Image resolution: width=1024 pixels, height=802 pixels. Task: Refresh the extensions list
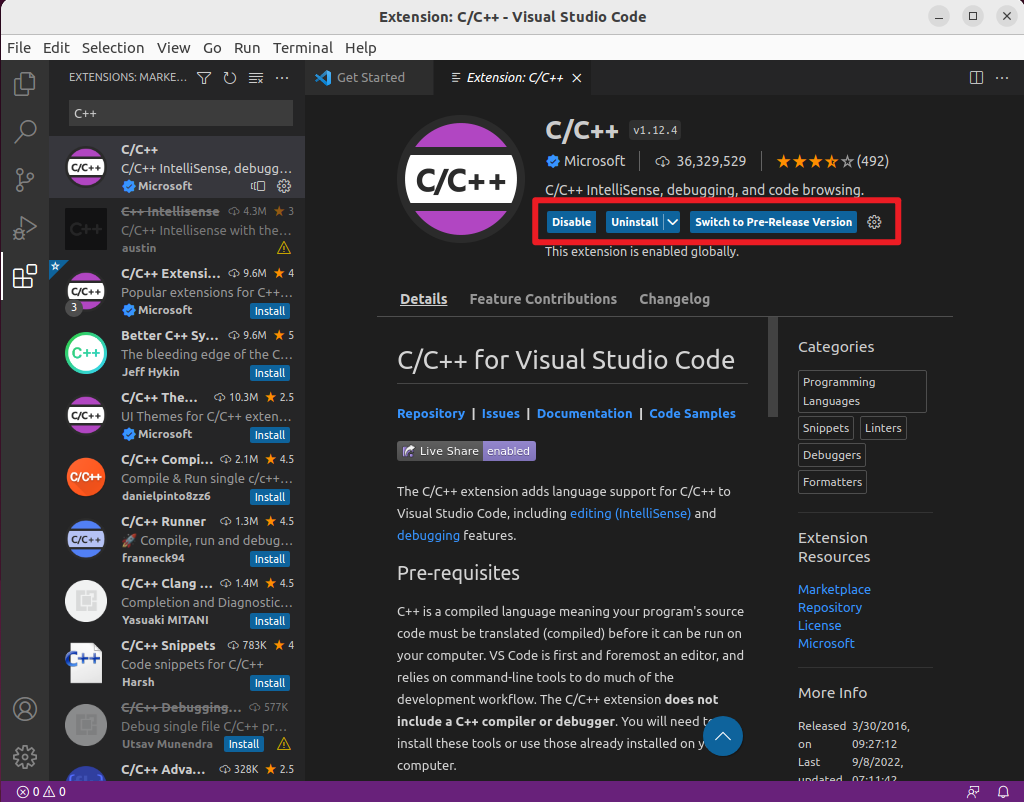pyautogui.click(x=228, y=77)
